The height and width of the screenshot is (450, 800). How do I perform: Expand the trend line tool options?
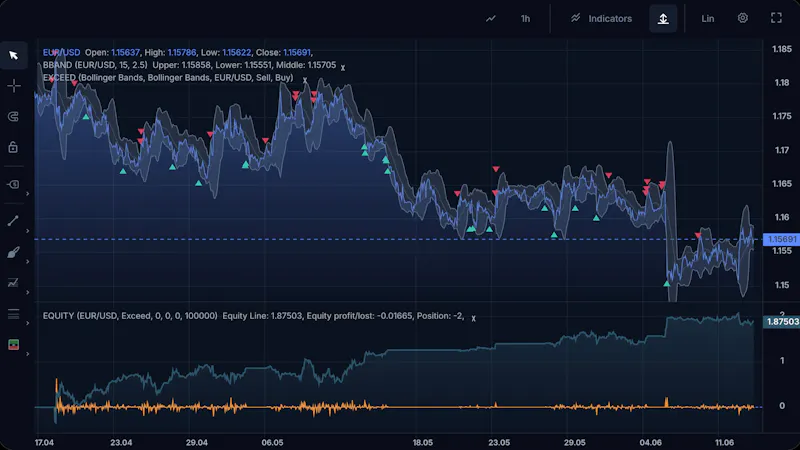(x=28, y=231)
